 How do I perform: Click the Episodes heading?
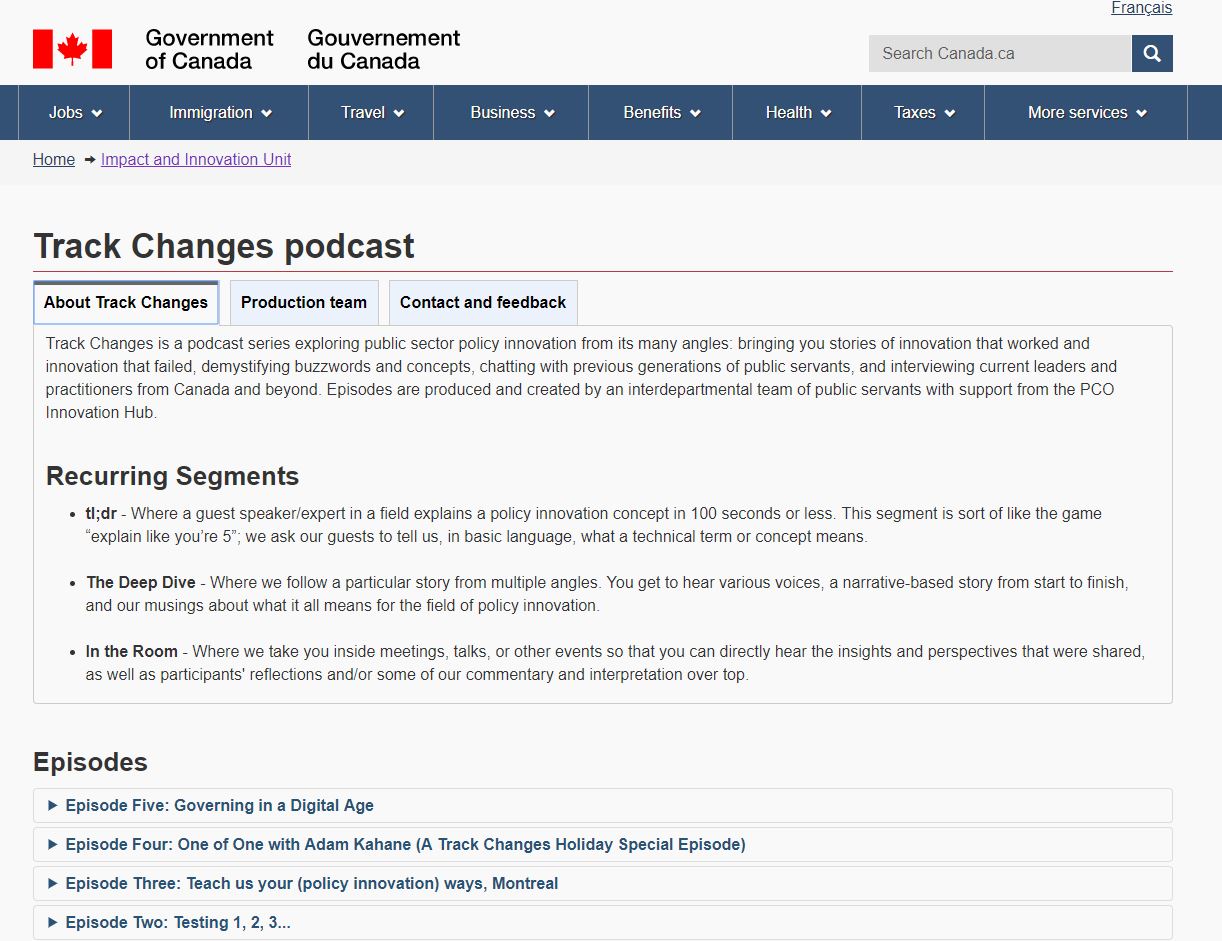coord(90,762)
